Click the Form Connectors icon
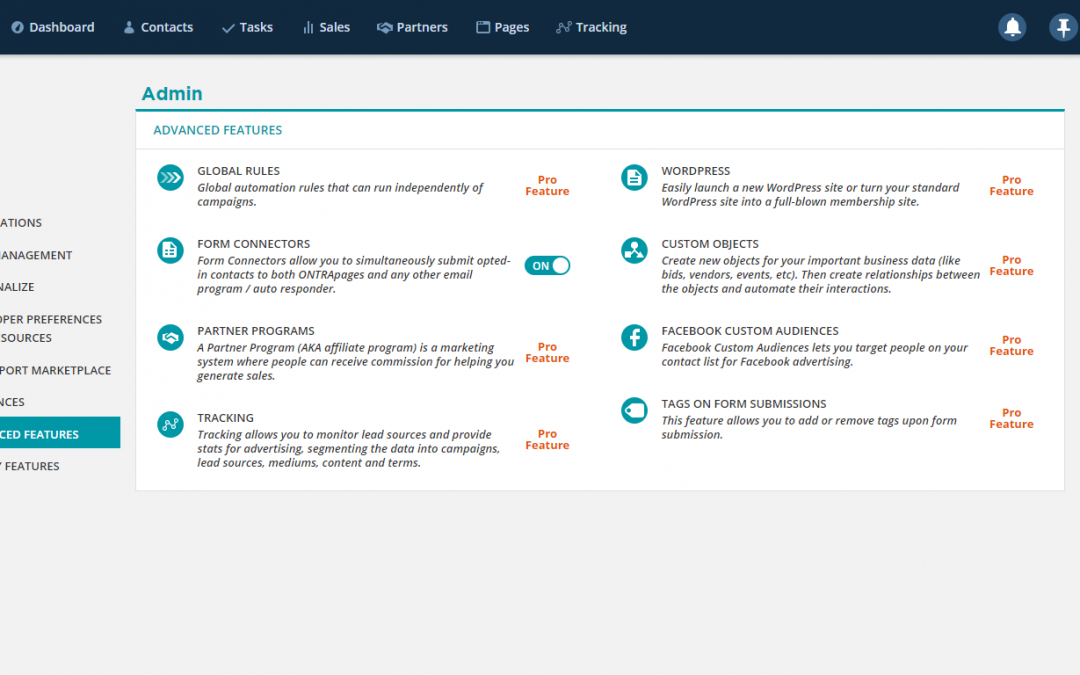1080x675 pixels. [170, 250]
